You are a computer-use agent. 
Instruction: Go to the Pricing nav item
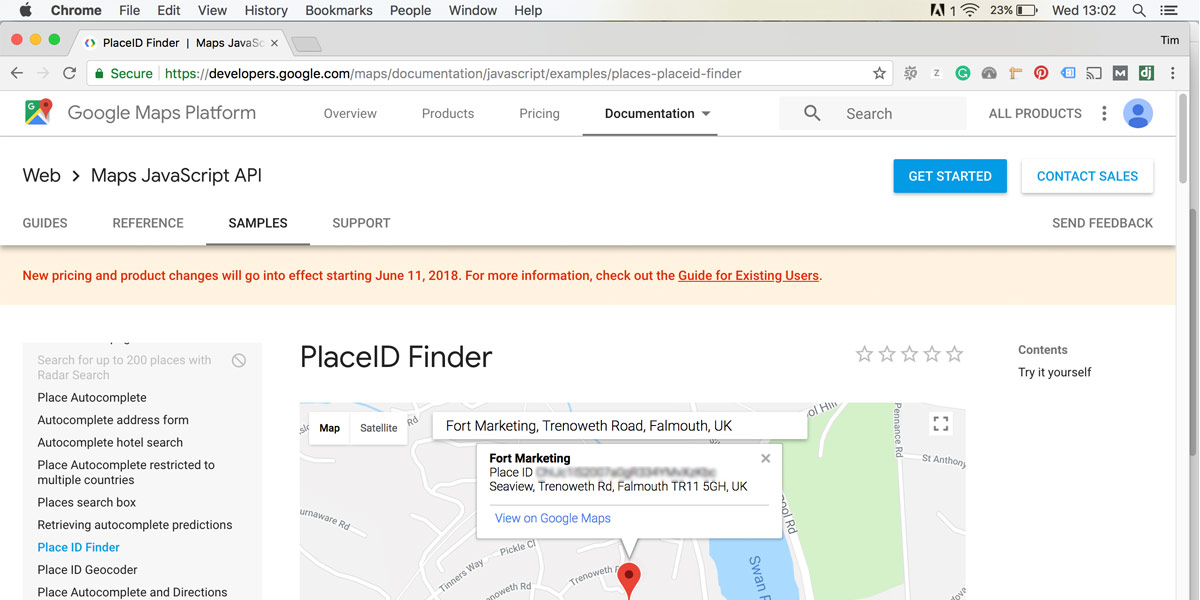tap(539, 113)
